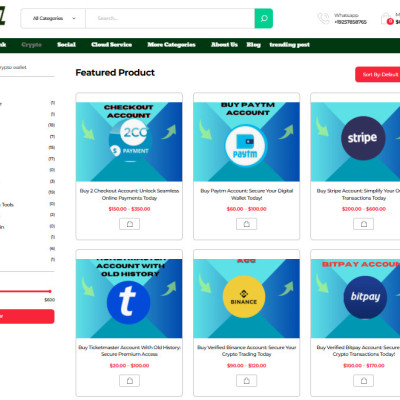Open the Ticketmaster product image
The height and width of the screenshot is (400, 400).
(129, 298)
